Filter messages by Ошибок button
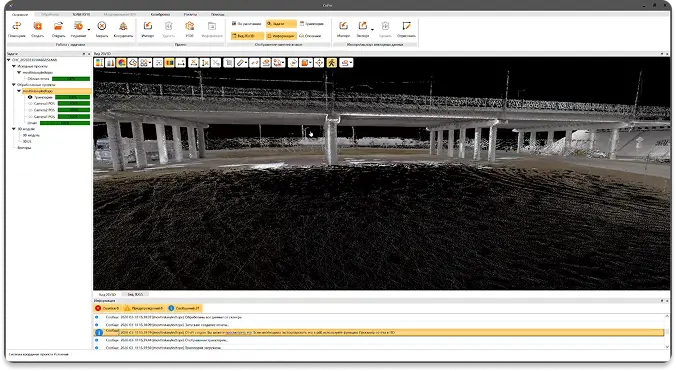The image size is (676, 371). tap(107, 308)
